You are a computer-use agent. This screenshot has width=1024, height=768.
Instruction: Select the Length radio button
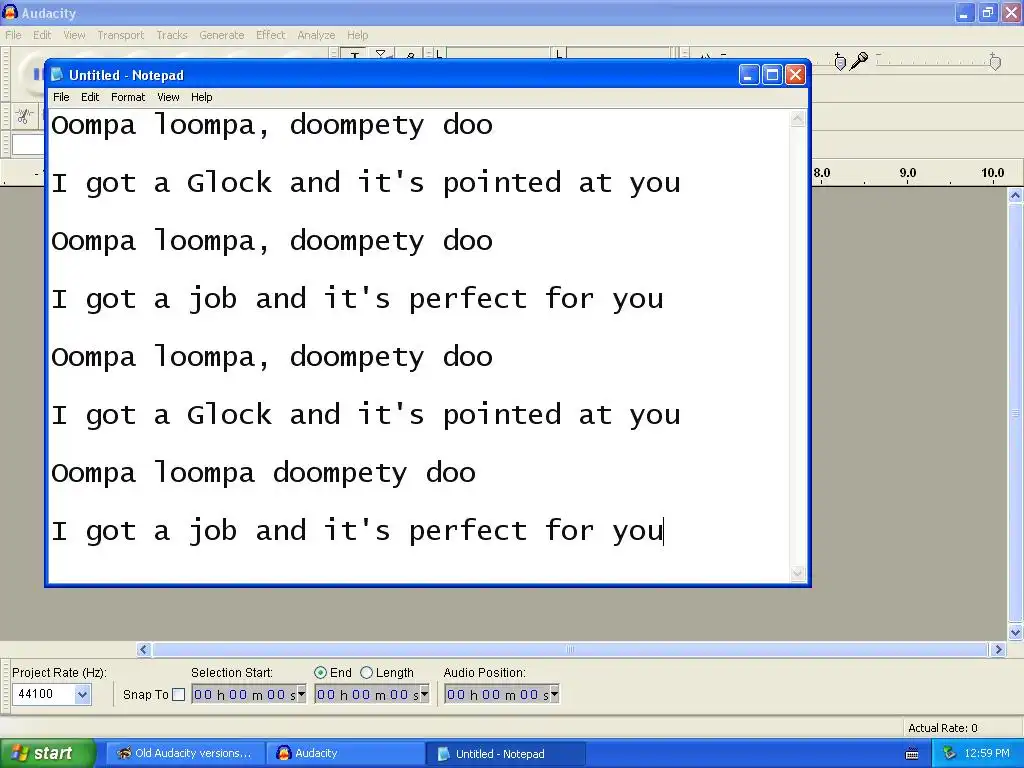pos(366,673)
